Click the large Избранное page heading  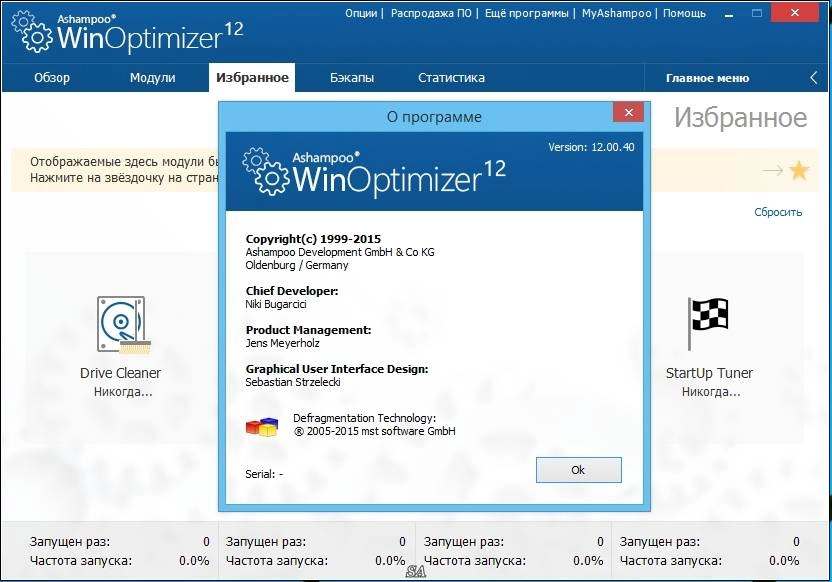click(x=740, y=117)
